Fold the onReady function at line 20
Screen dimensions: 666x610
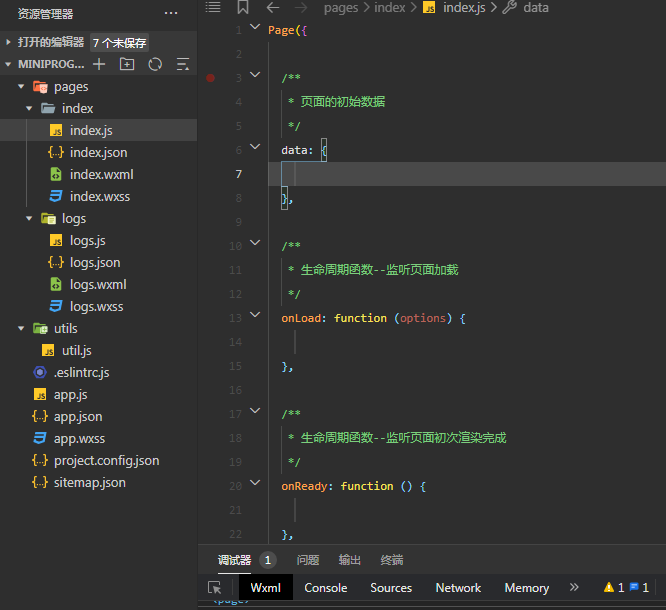255,483
